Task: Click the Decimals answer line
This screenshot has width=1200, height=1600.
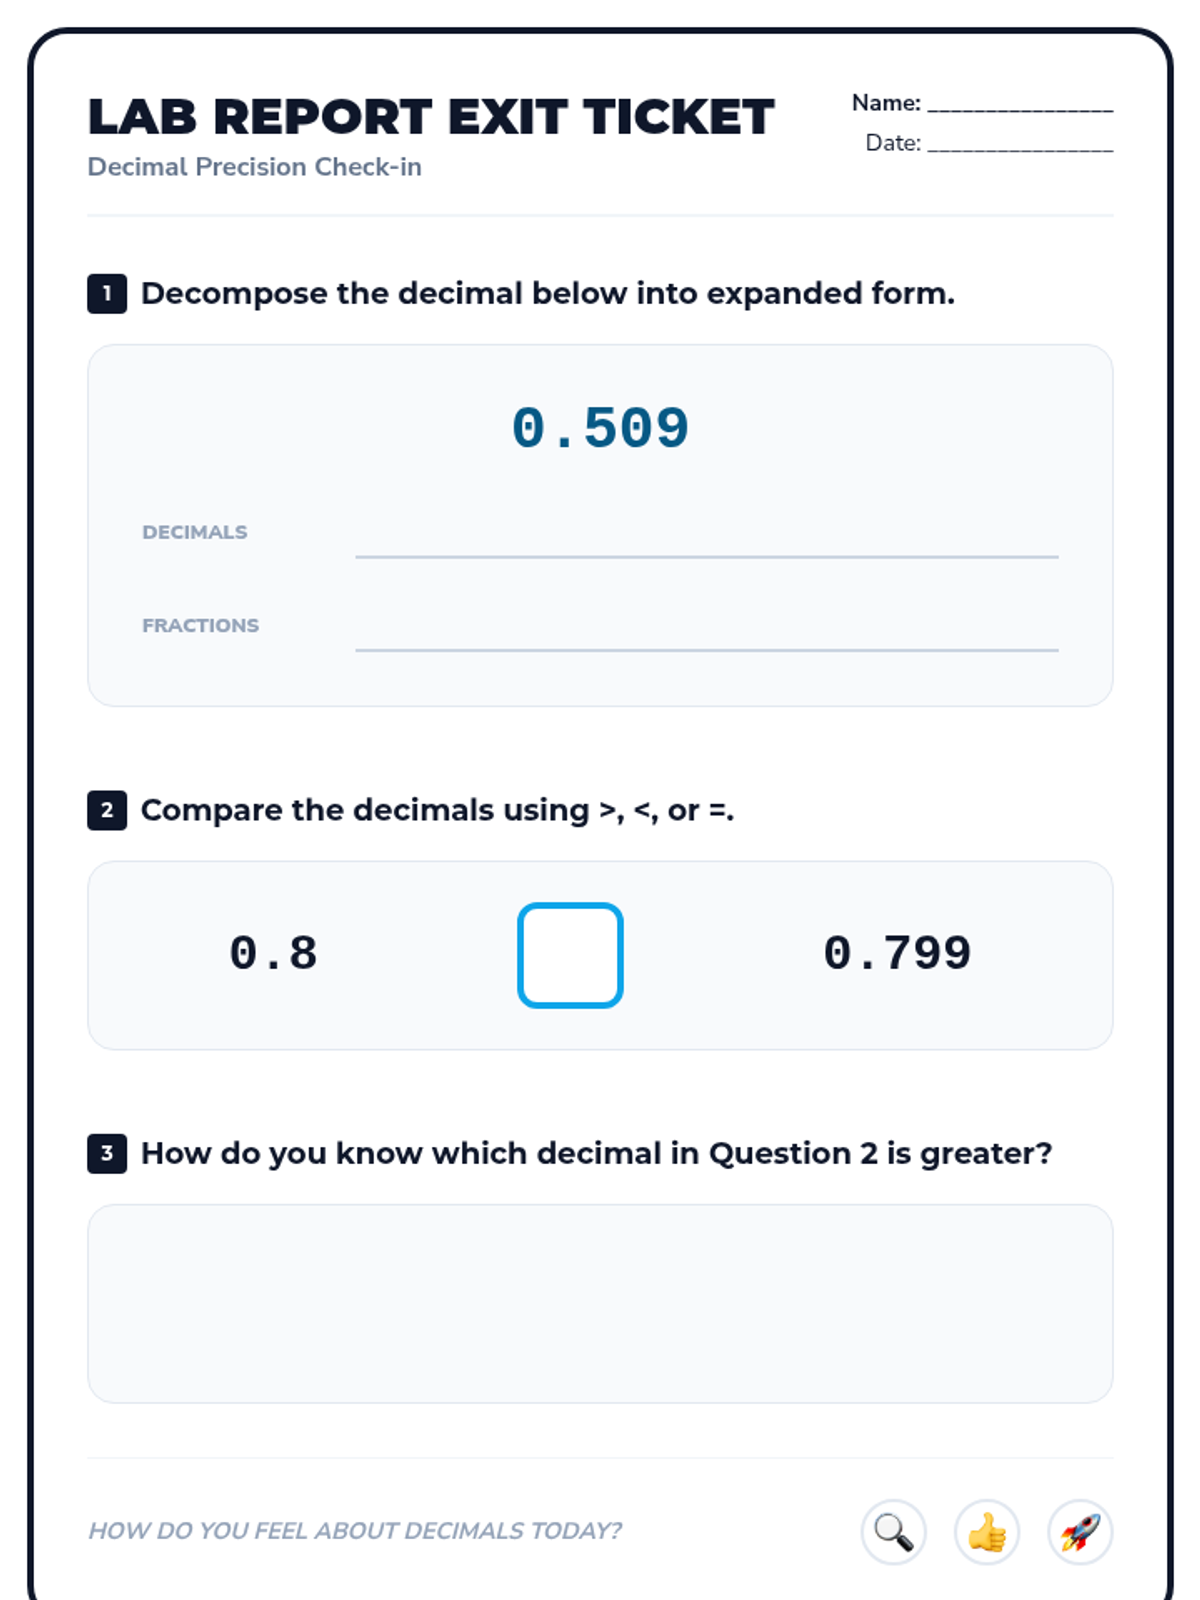Action: pyautogui.click(x=706, y=543)
